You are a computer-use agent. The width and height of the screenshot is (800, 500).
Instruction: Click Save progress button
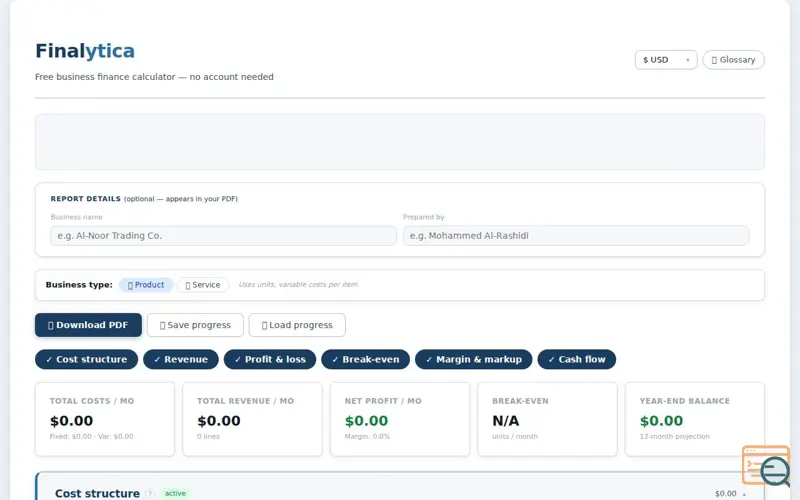(x=195, y=325)
